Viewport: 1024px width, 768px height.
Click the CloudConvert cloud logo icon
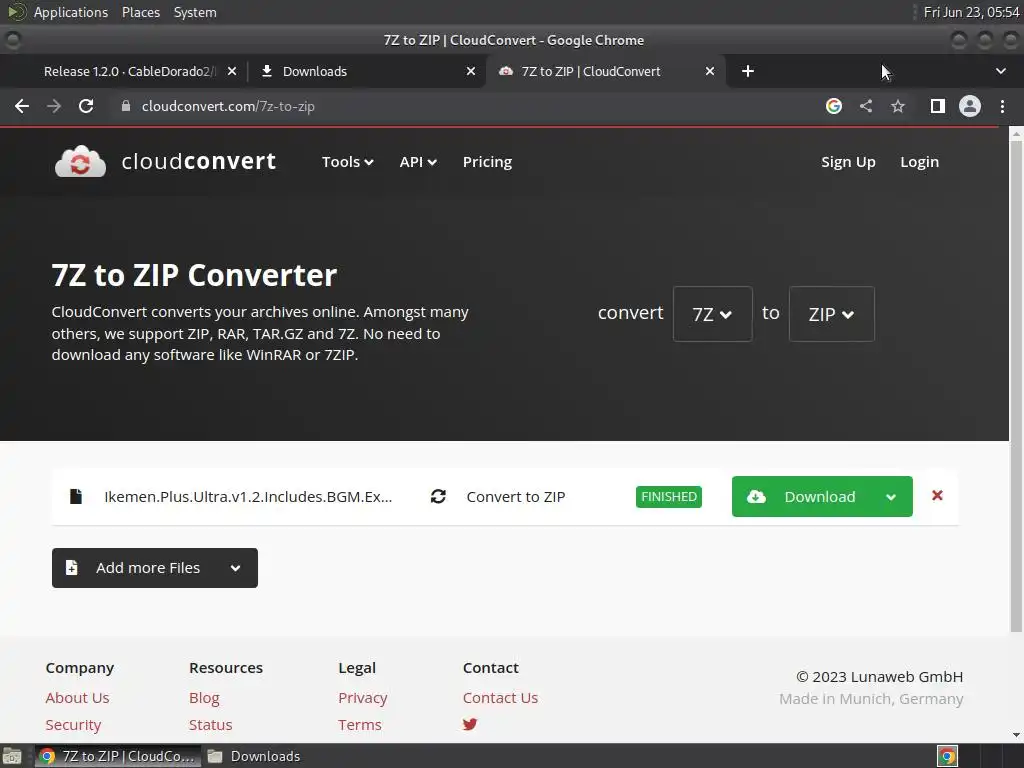(x=80, y=161)
